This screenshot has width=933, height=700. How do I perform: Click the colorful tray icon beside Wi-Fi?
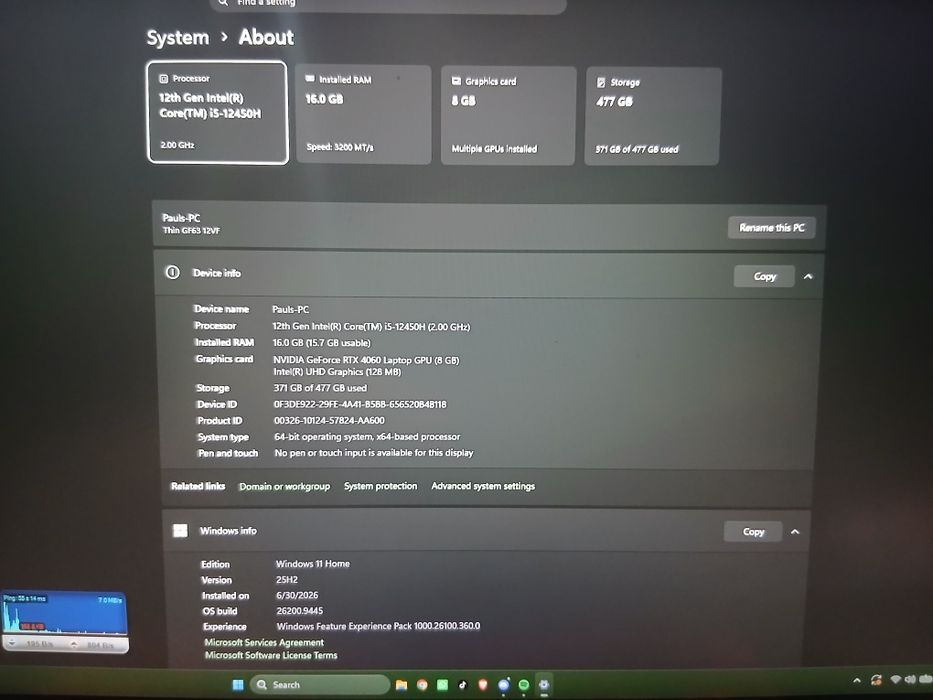[876, 680]
